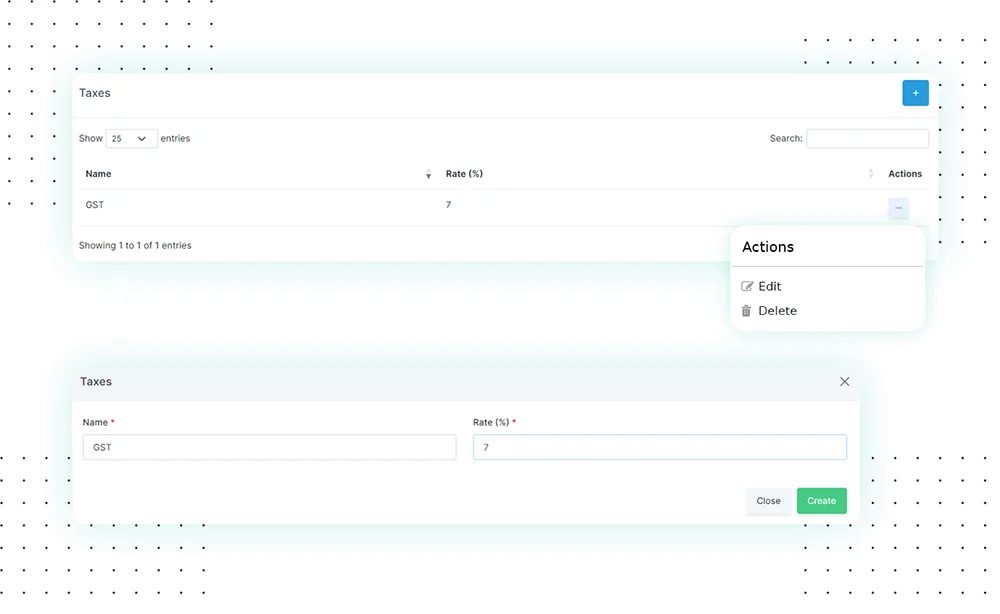Click the Actions column header
Image resolution: width=1000 pixels, height=614 pixels.
tap(905, 174)
